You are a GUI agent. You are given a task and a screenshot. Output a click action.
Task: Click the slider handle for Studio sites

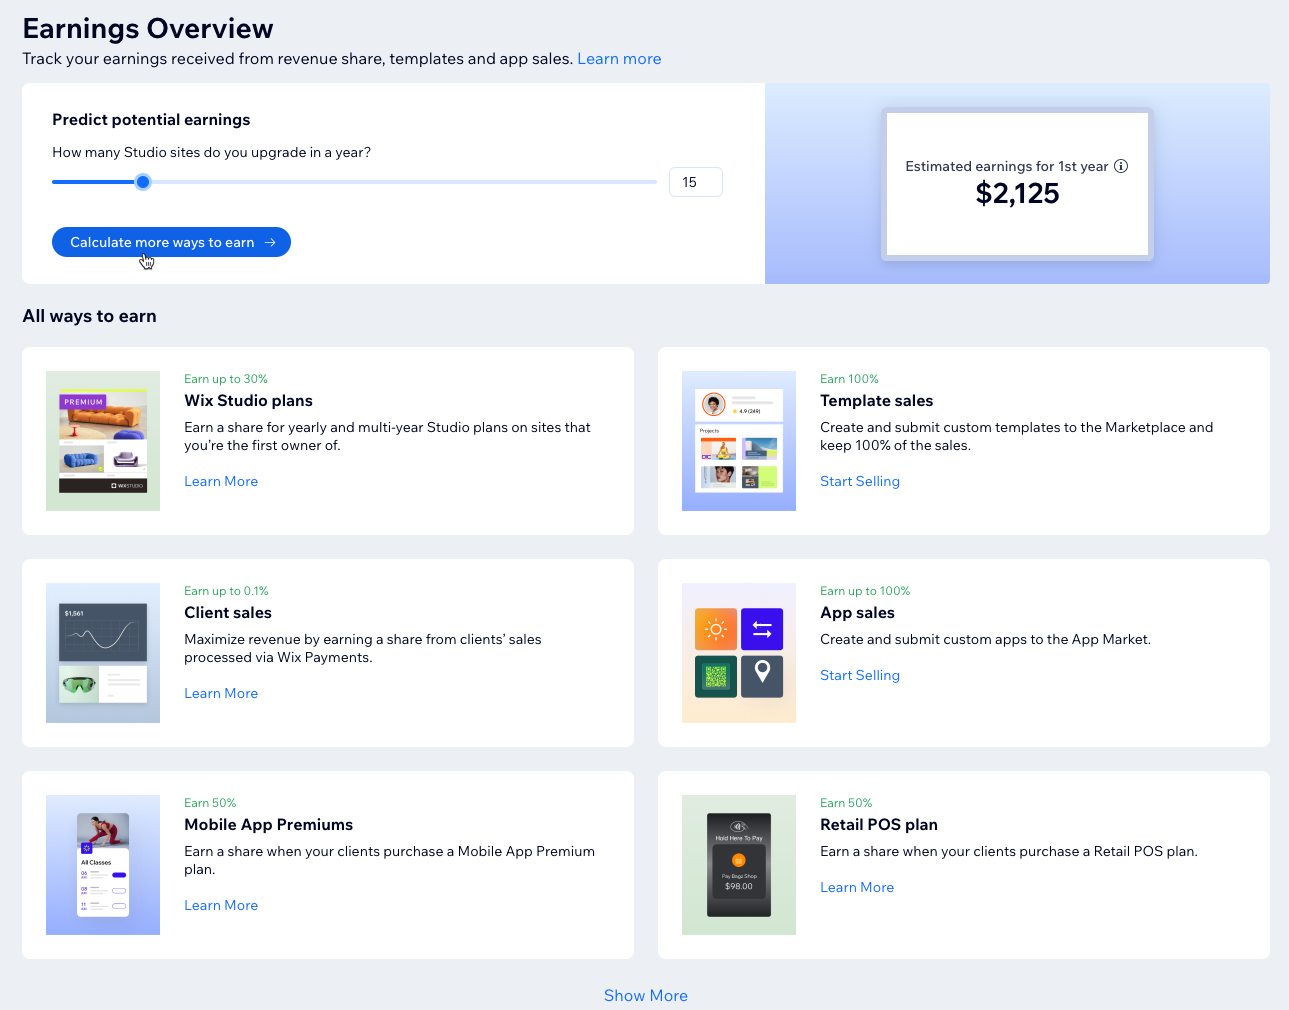[143, 182]
